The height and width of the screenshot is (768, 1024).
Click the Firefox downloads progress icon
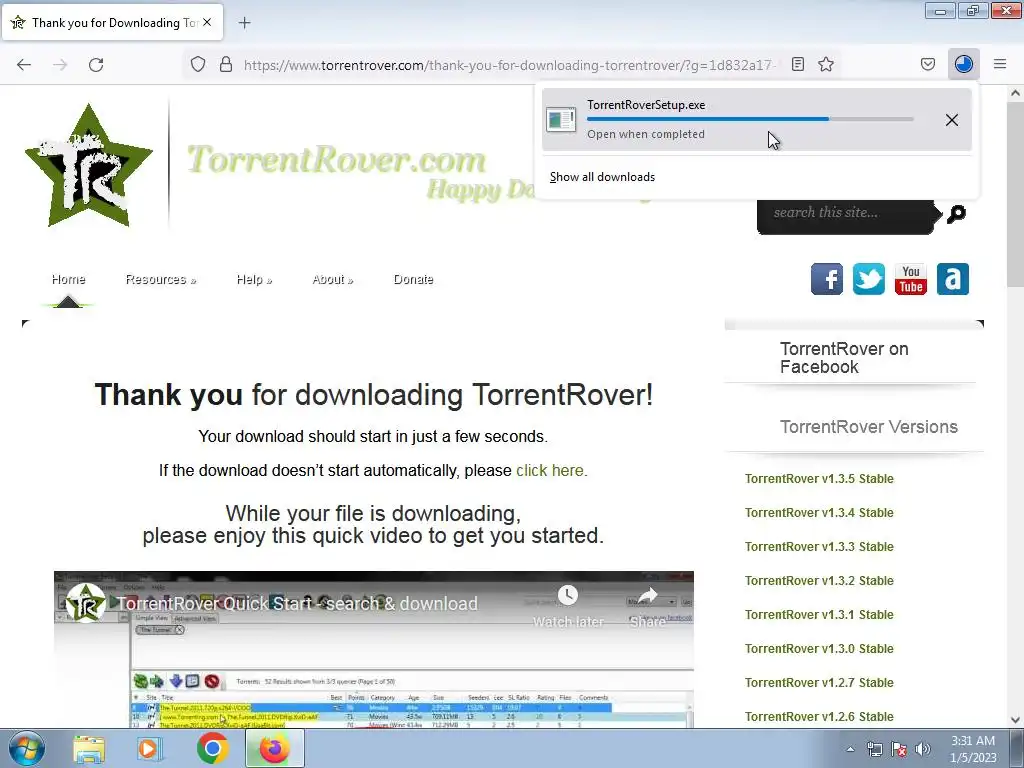pos(964,64)
